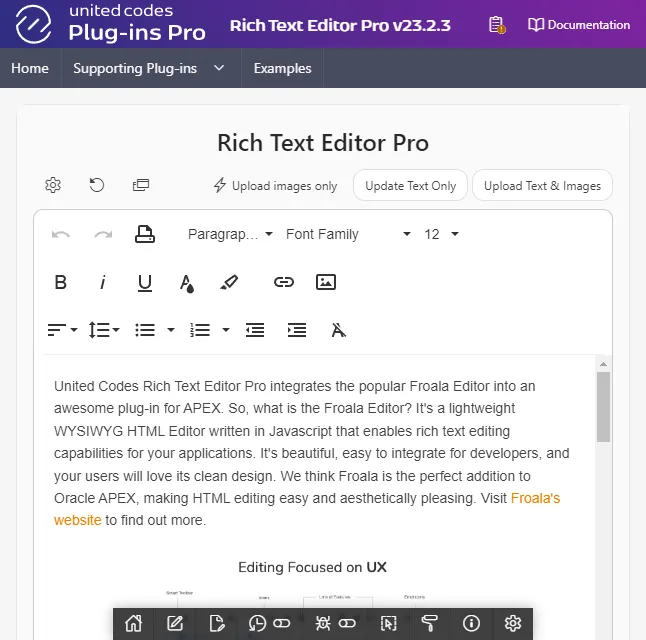
Task: Click the Print icon in editor toolbar
Action: click(145, 234)
